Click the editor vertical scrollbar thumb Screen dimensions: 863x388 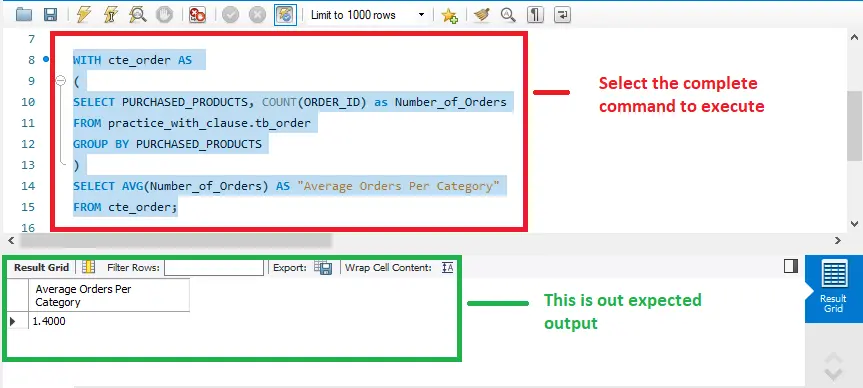tap(854, 125)
